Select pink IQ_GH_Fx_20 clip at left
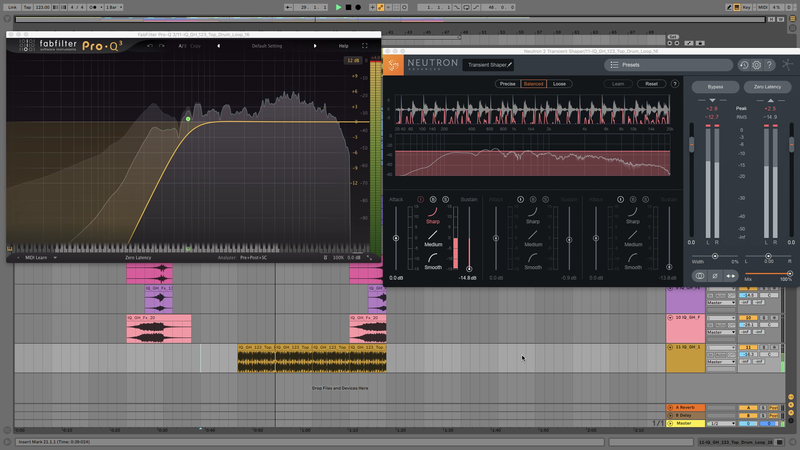Screen dimensions: 800x450 pyautogui.click(x=159, y=329)
